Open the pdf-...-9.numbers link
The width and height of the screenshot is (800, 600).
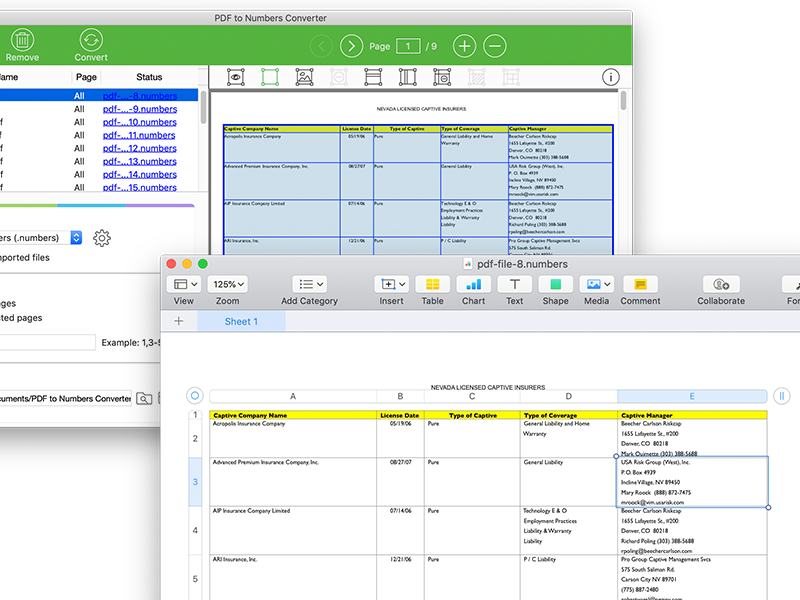(140, 109)
